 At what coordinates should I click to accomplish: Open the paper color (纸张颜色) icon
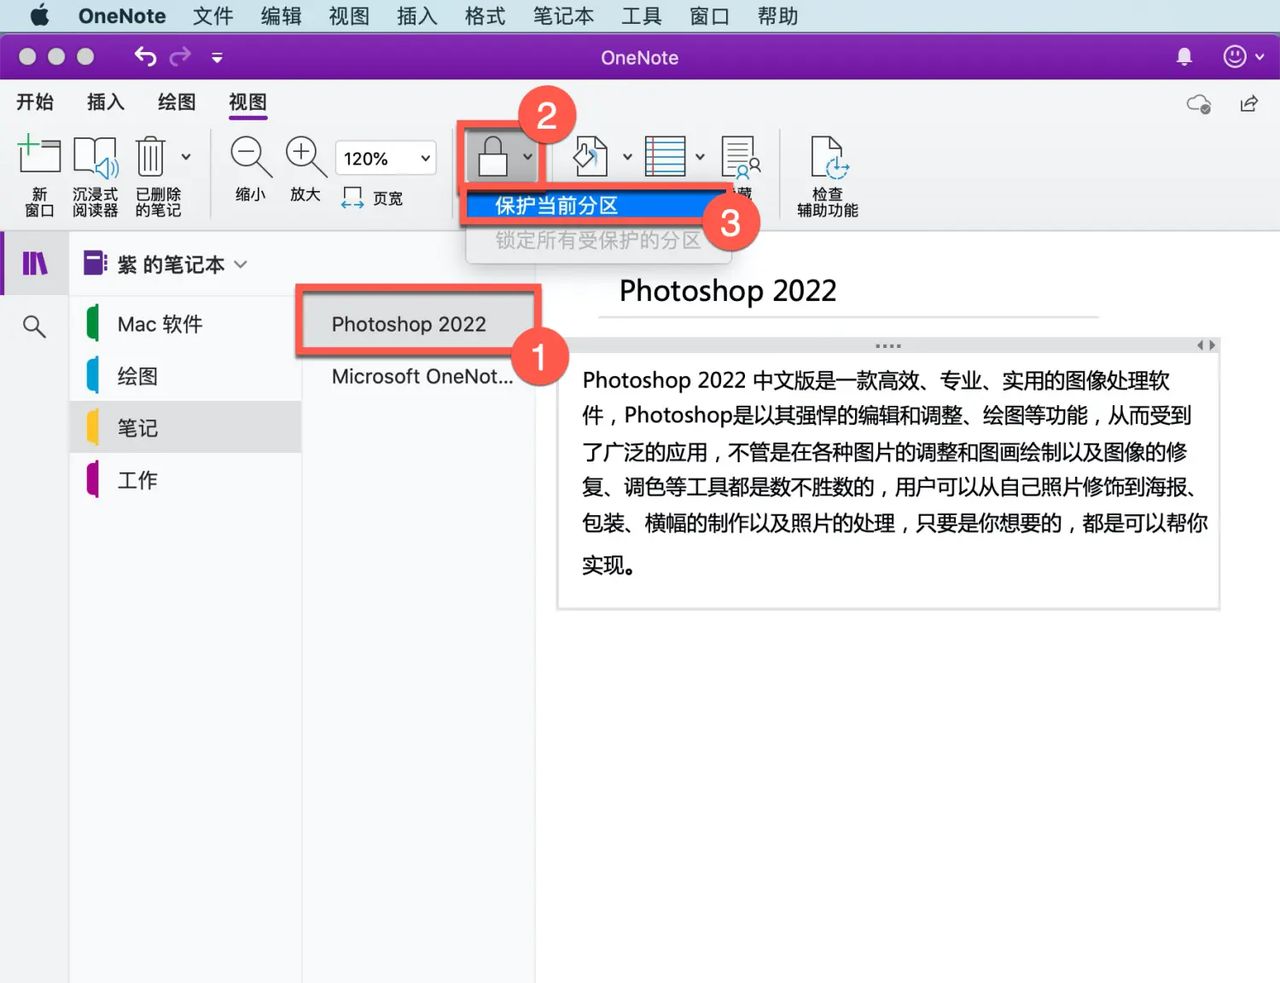tap(592, 156)
